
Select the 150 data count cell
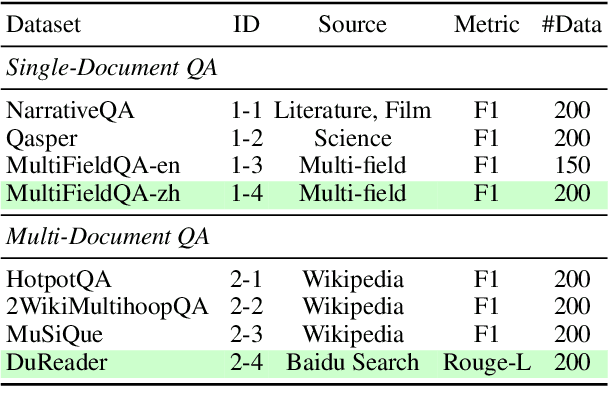[571, 165]
